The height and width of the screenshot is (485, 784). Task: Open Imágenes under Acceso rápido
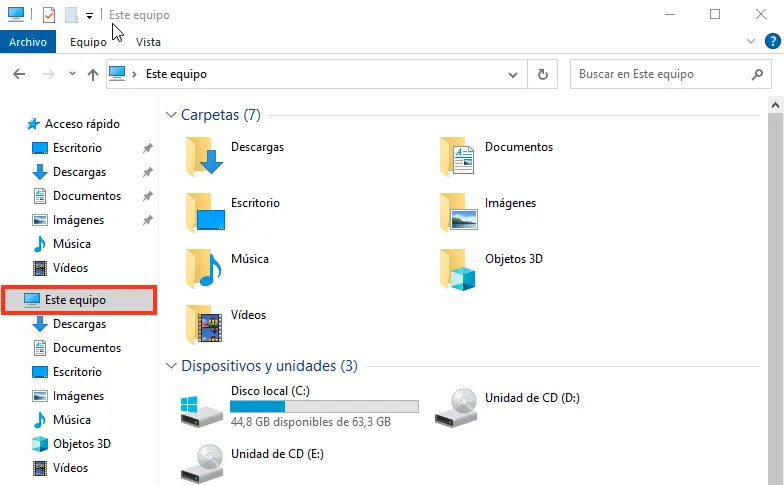click(x=68, y=220)
